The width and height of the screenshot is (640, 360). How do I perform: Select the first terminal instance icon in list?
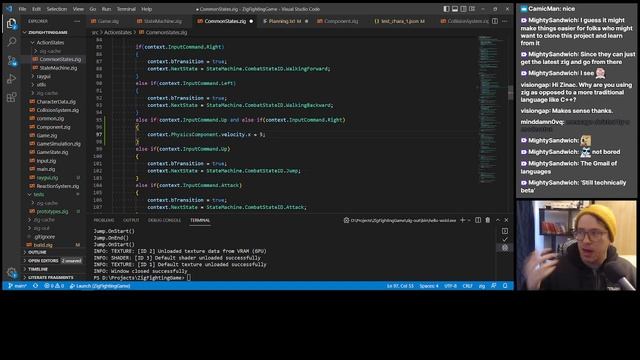click(x=505, y=231)
